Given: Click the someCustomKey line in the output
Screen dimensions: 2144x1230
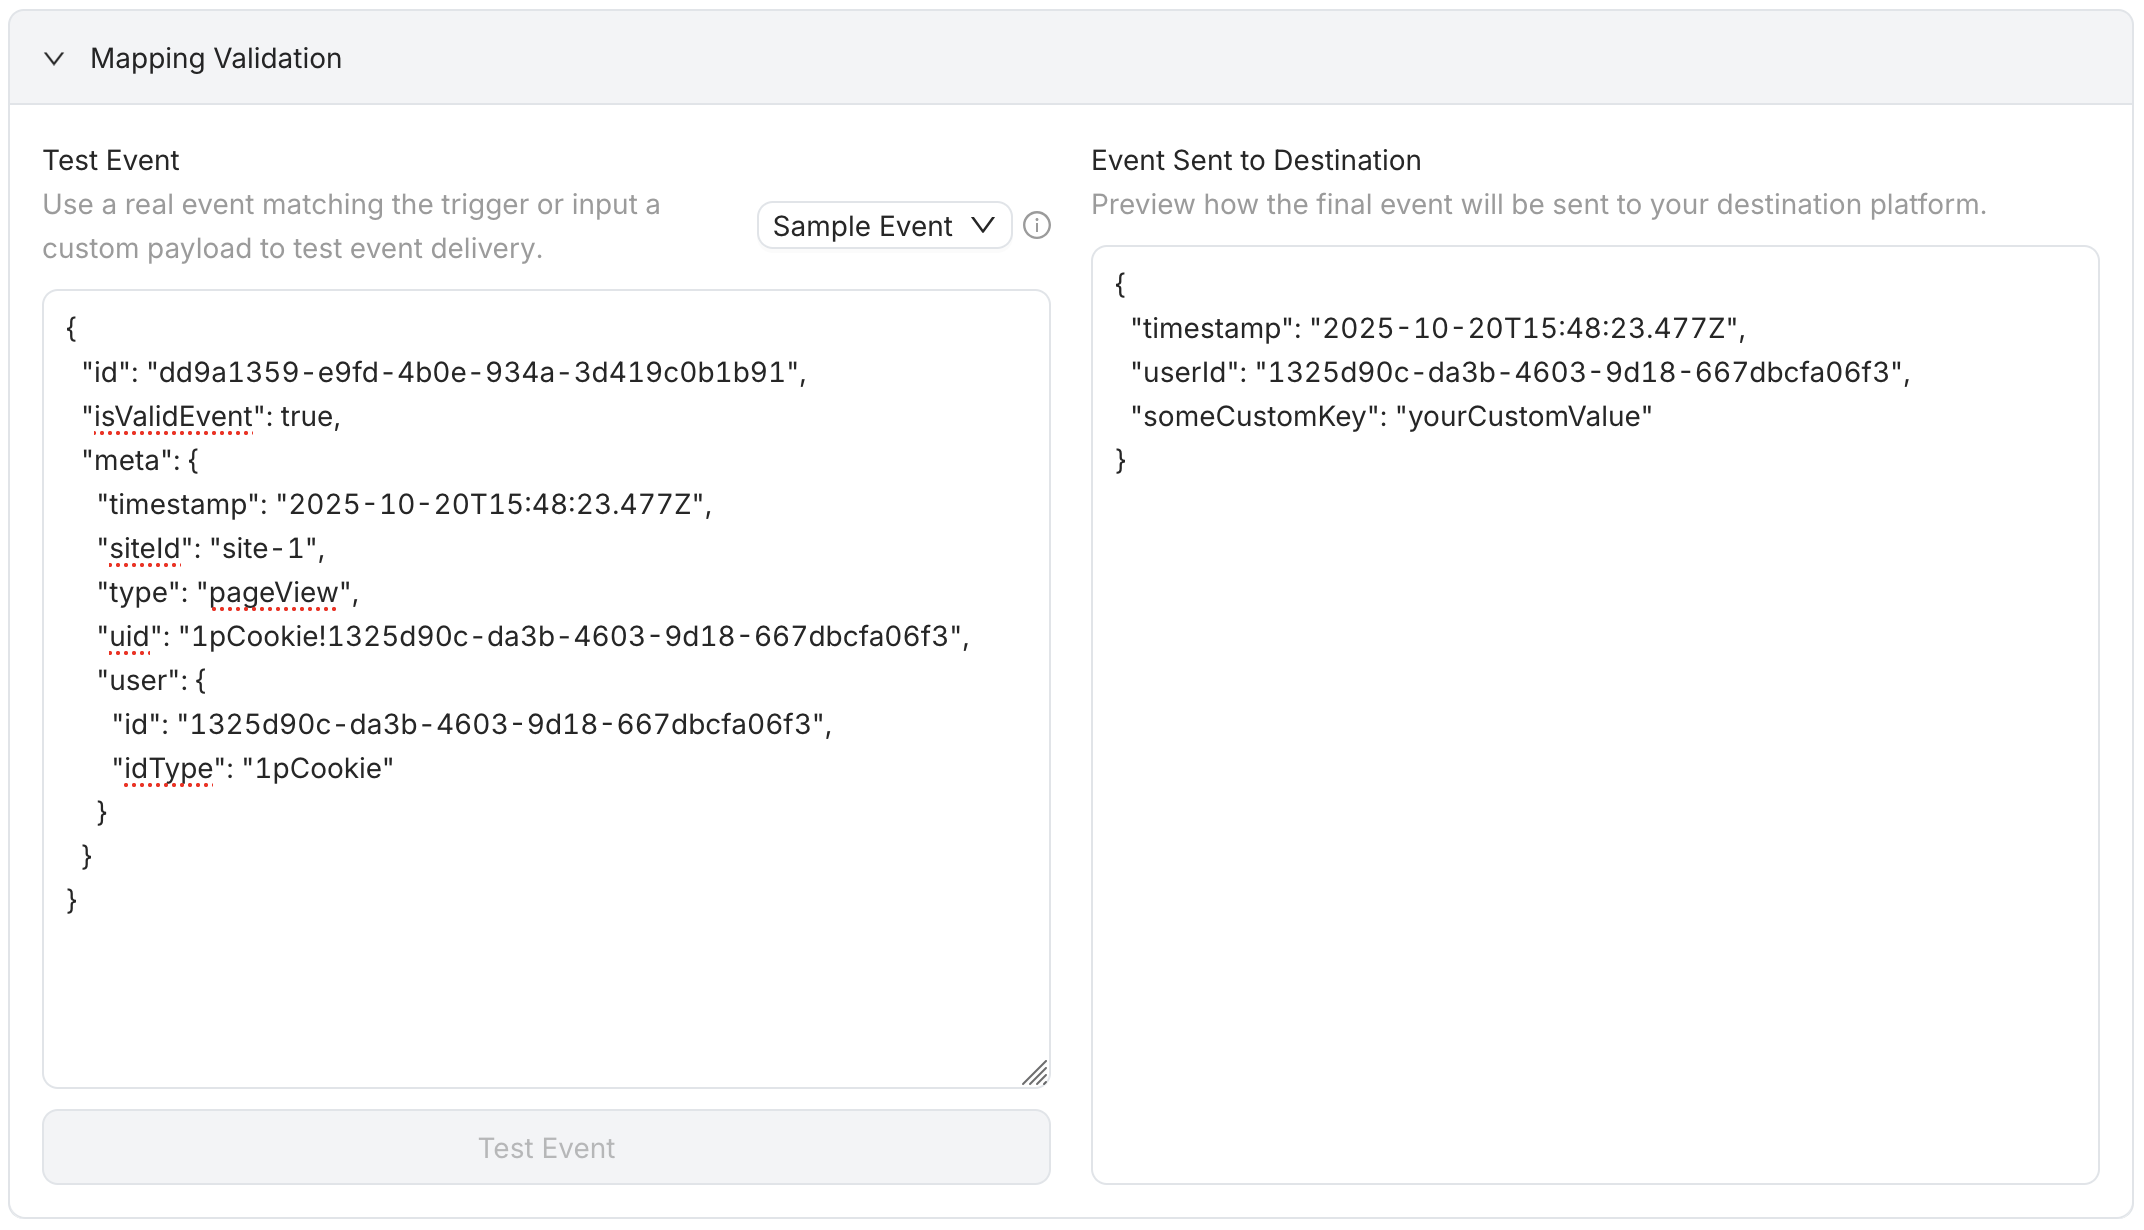Looking at the screenshot, I should 1391,417.
